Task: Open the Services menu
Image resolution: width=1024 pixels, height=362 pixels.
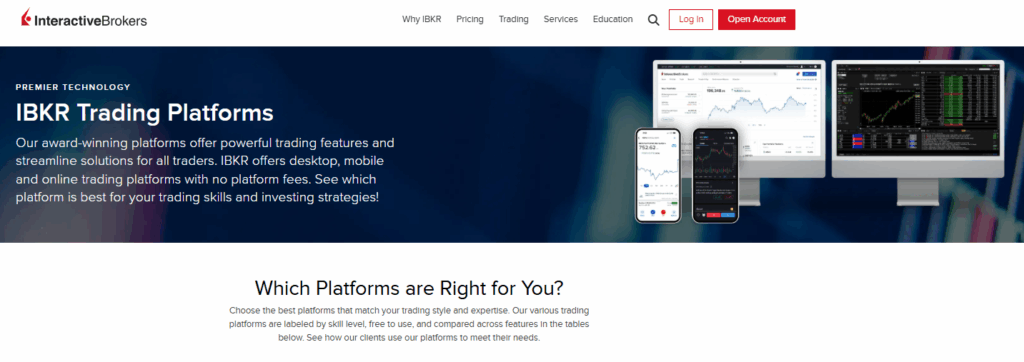Action: 560,20
